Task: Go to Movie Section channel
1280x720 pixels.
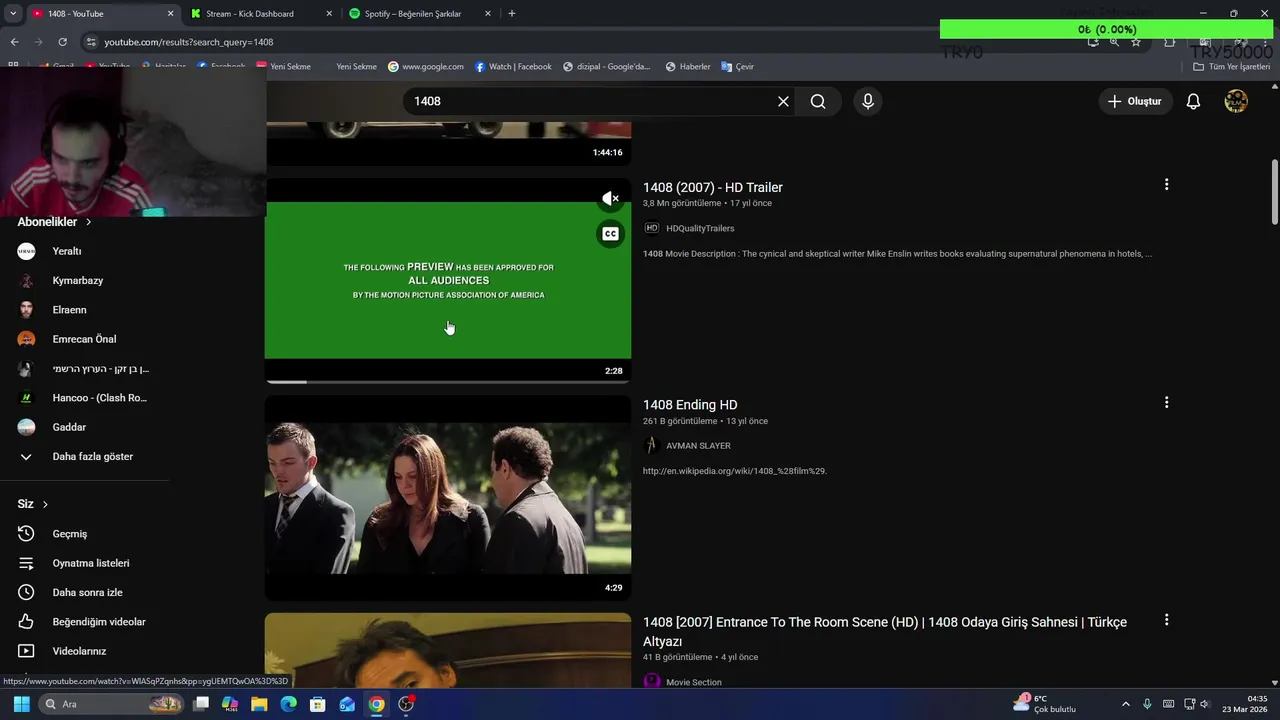Action: click(x=694, y=682)
